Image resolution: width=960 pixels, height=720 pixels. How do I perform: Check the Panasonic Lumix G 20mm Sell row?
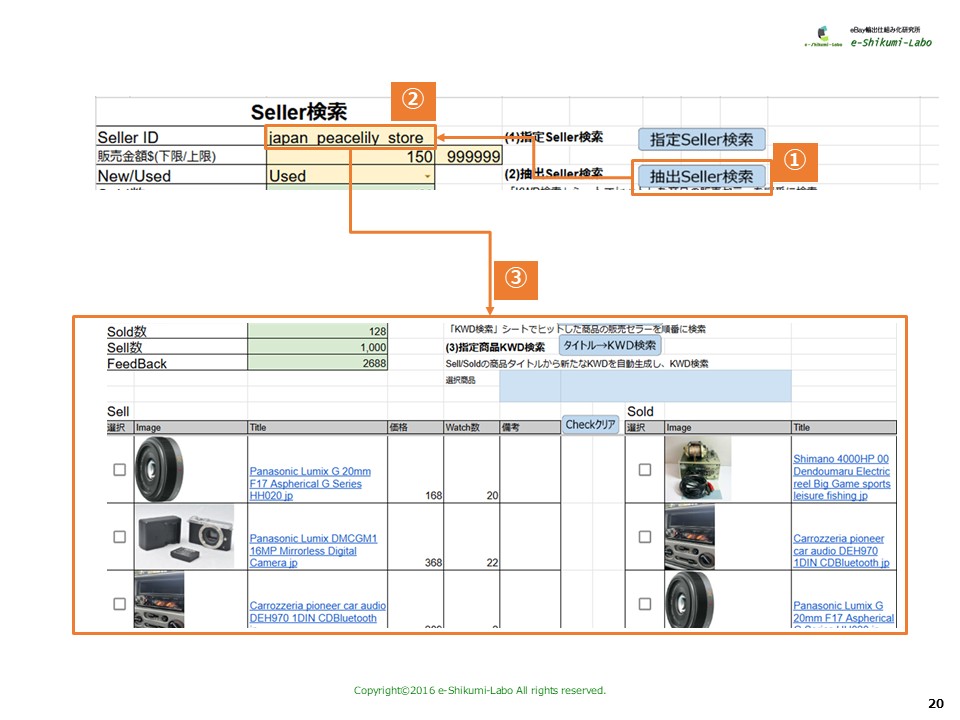[120, 470]
